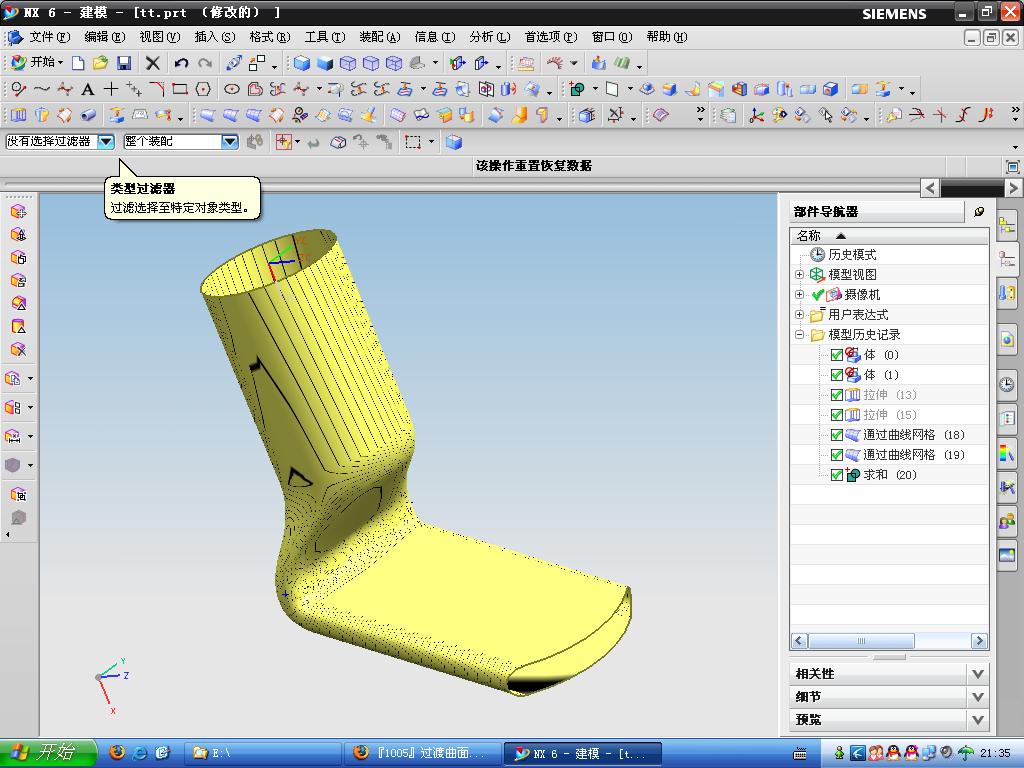Screen dimensions: 1024x768
Task: Open the 分析(L) menu
Action: tap(490, 37)
